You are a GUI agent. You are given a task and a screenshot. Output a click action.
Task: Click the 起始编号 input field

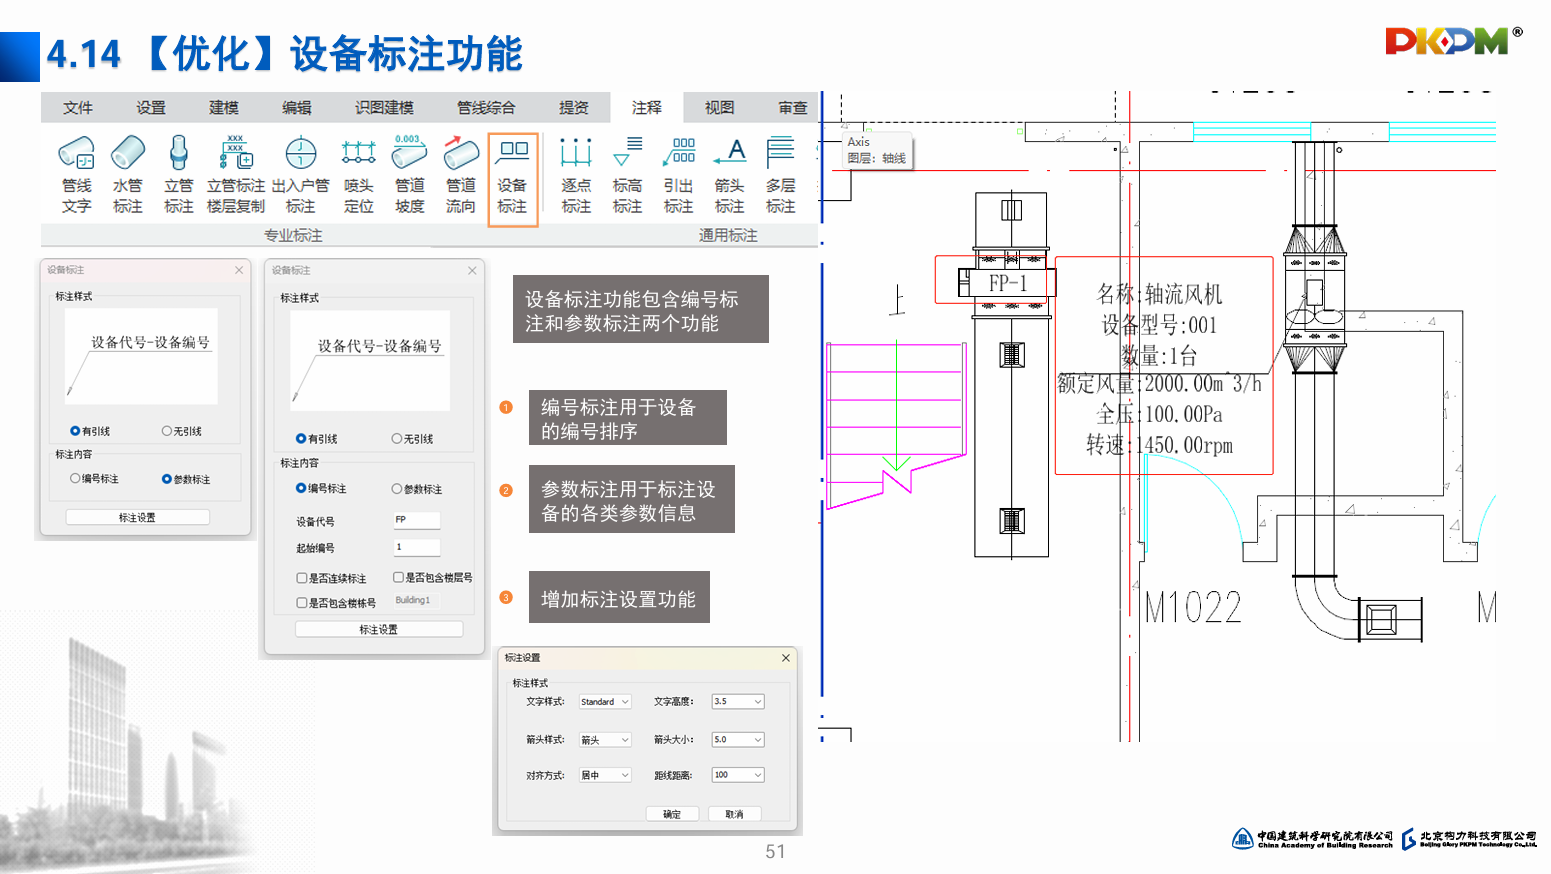pyautogui.click(x=417, y=547)
